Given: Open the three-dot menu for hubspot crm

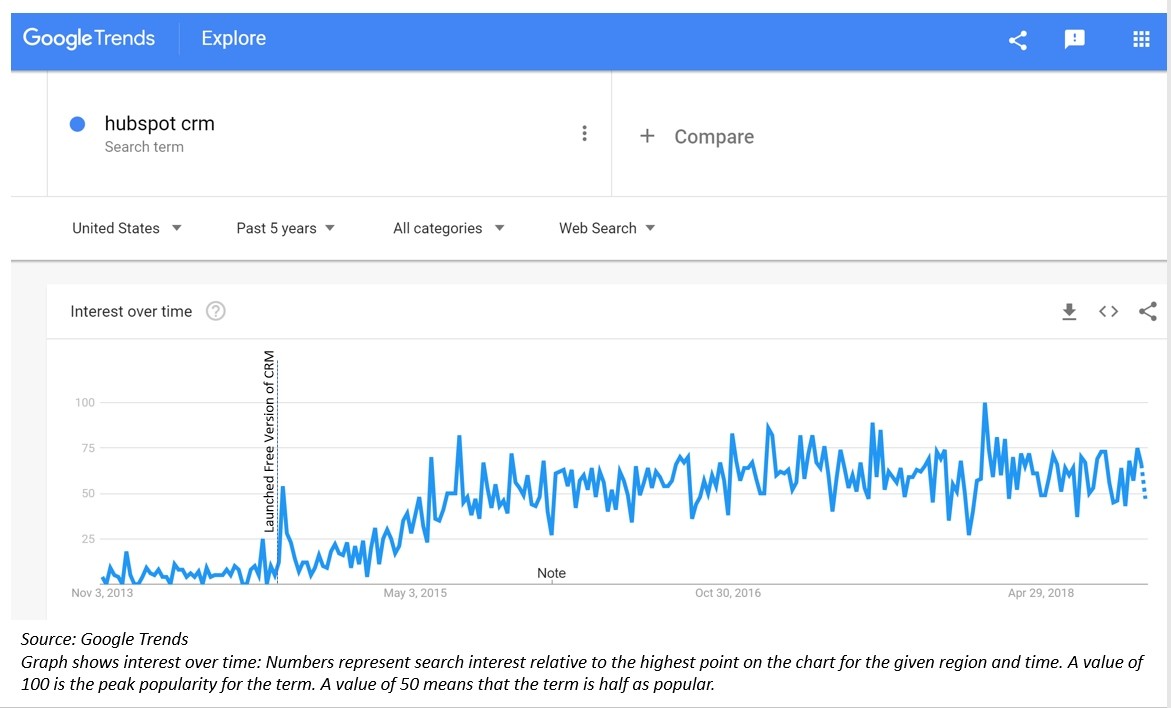Looking at the screenshot, I should [584, 134].
